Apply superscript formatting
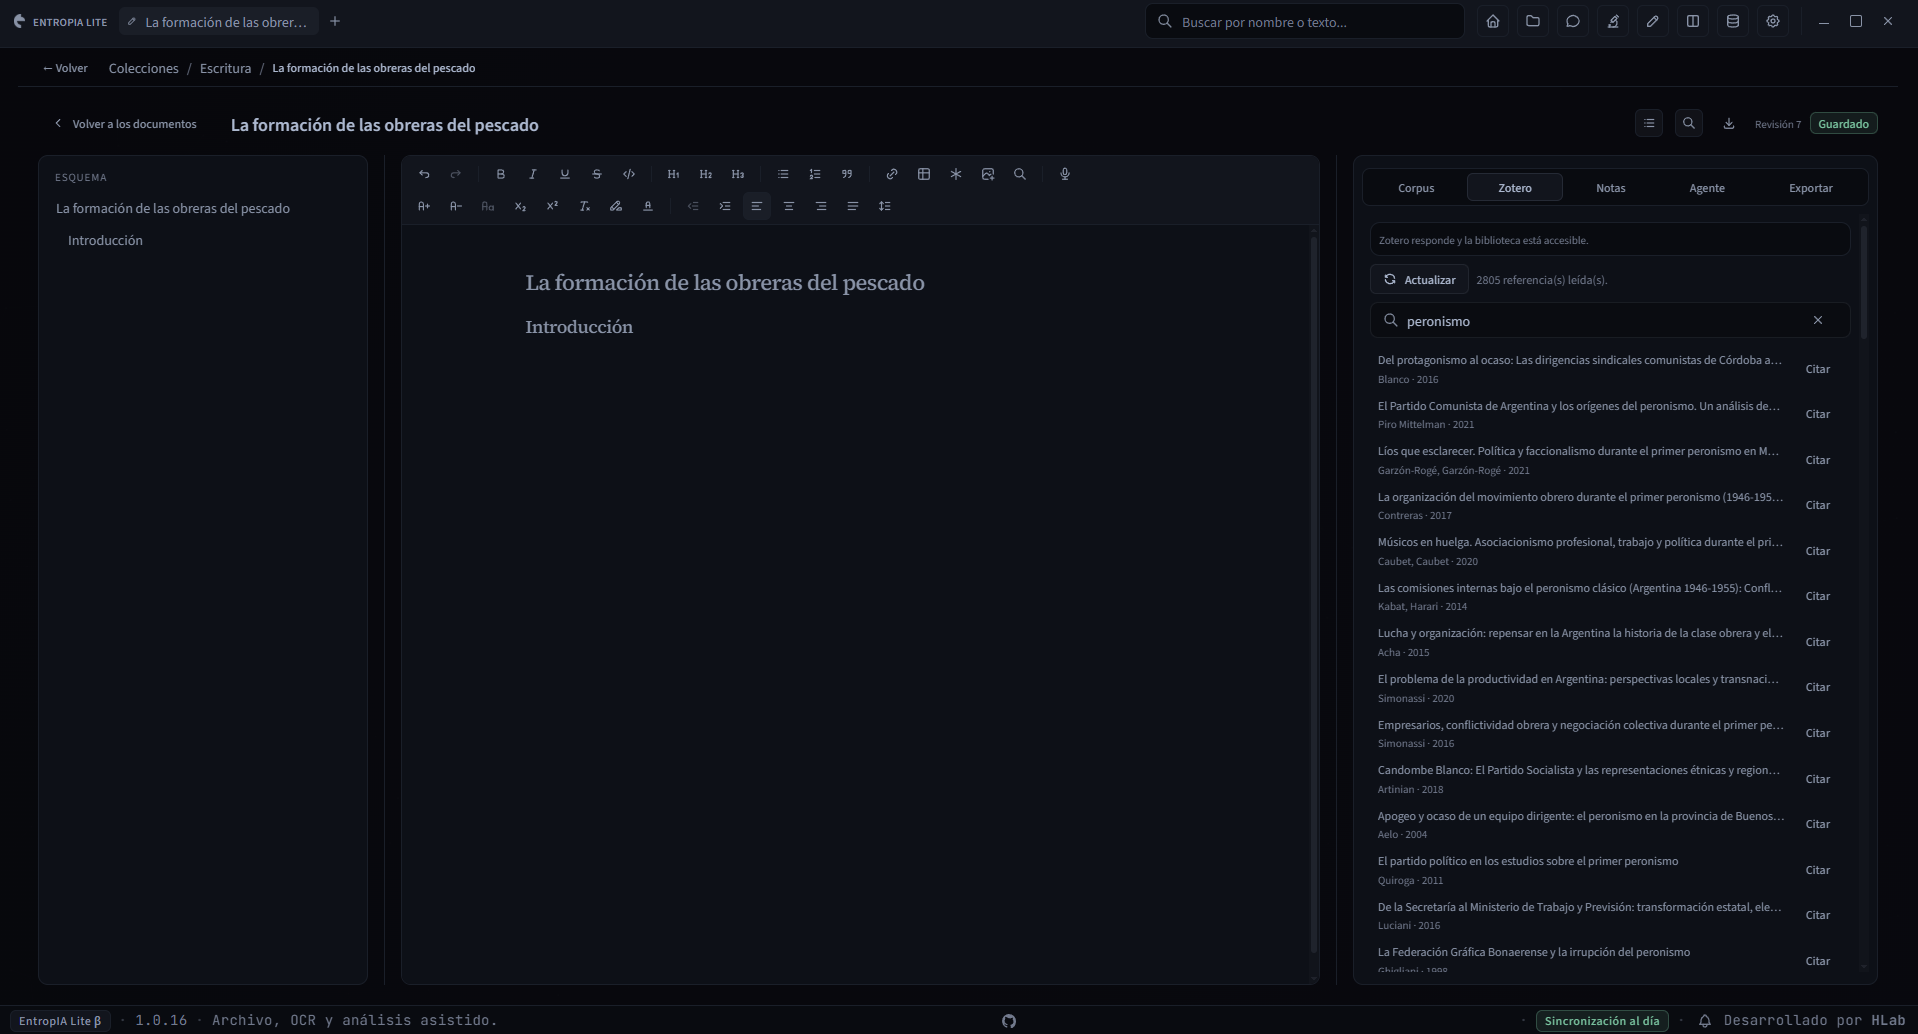 [x=552, y=206]
